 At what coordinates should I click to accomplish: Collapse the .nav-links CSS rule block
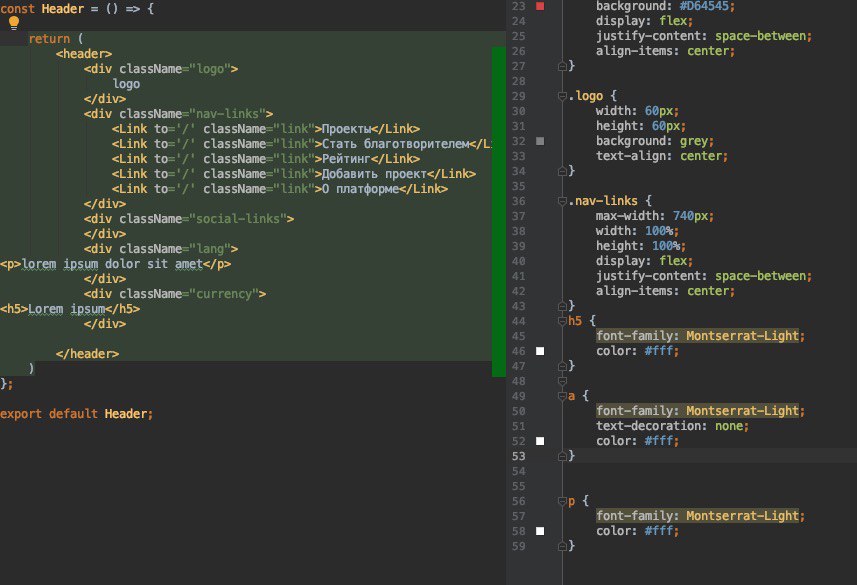pos(562,201)
